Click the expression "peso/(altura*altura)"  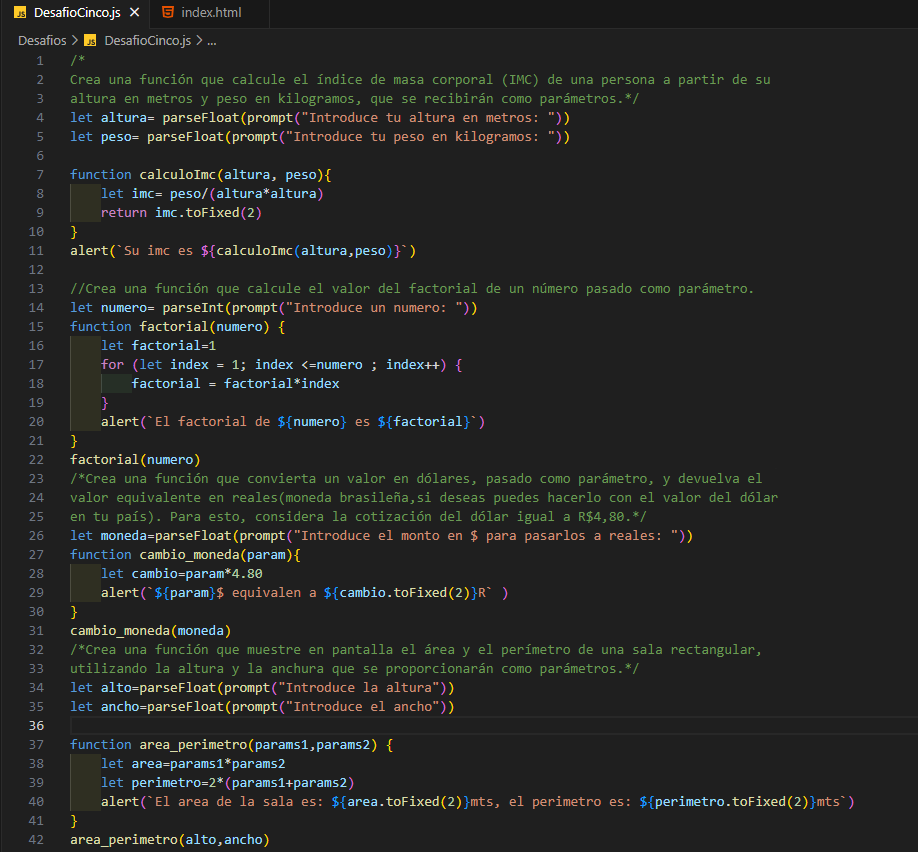click(246, 194)
